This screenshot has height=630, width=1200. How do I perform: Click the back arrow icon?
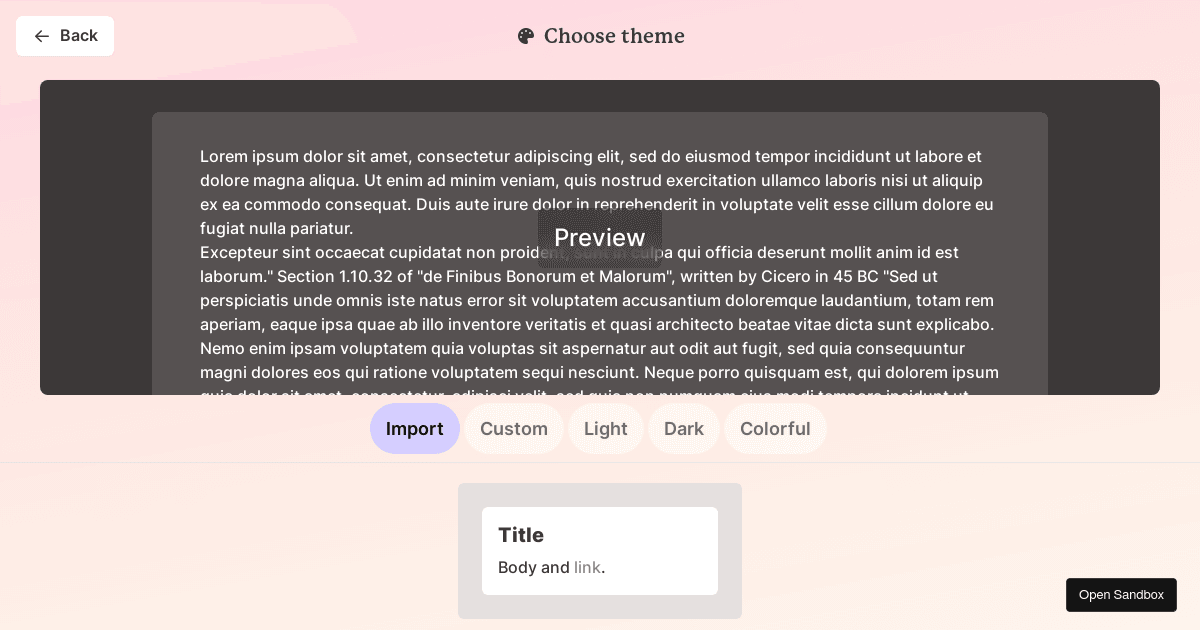[42, 36]
